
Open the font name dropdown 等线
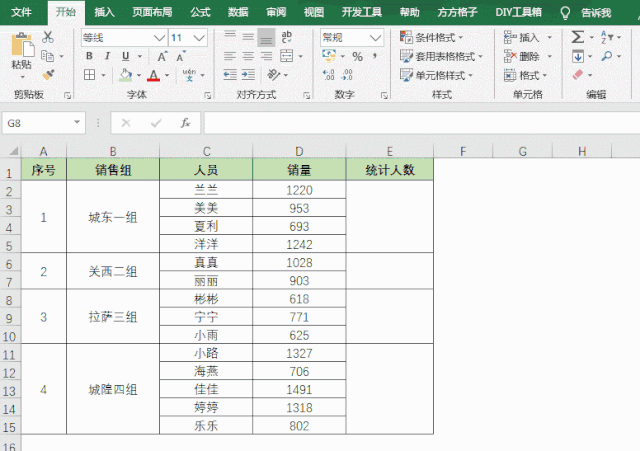(x=159, y=38)
